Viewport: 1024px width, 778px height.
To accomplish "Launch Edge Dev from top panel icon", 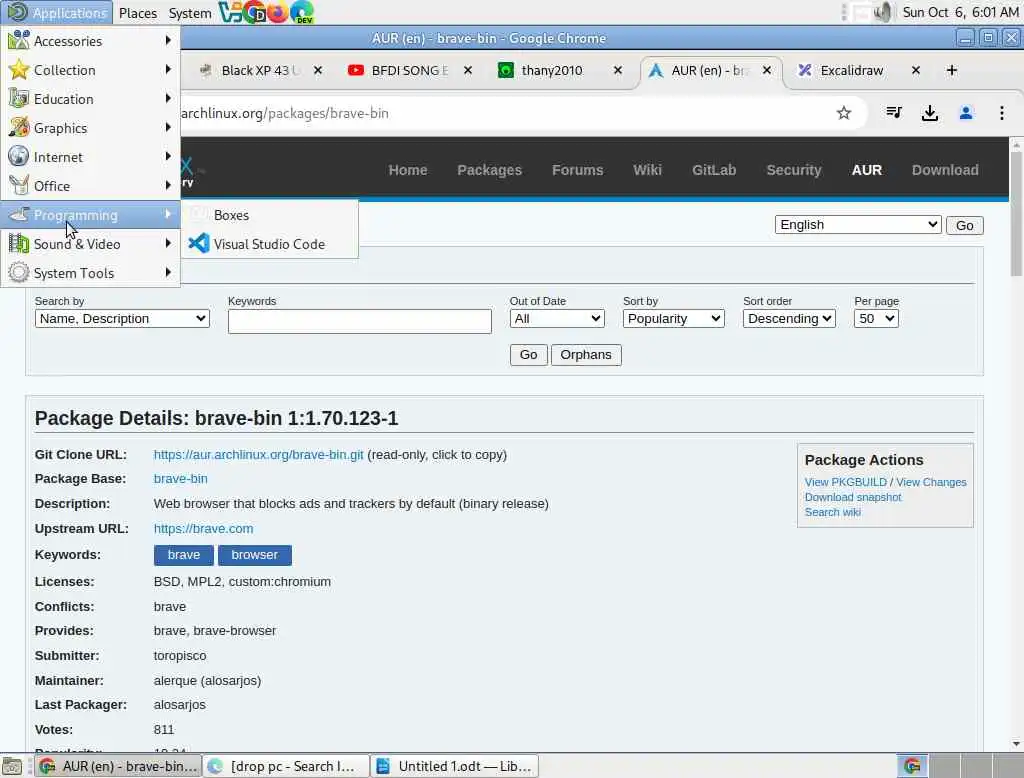I will [x=302, y=12].
